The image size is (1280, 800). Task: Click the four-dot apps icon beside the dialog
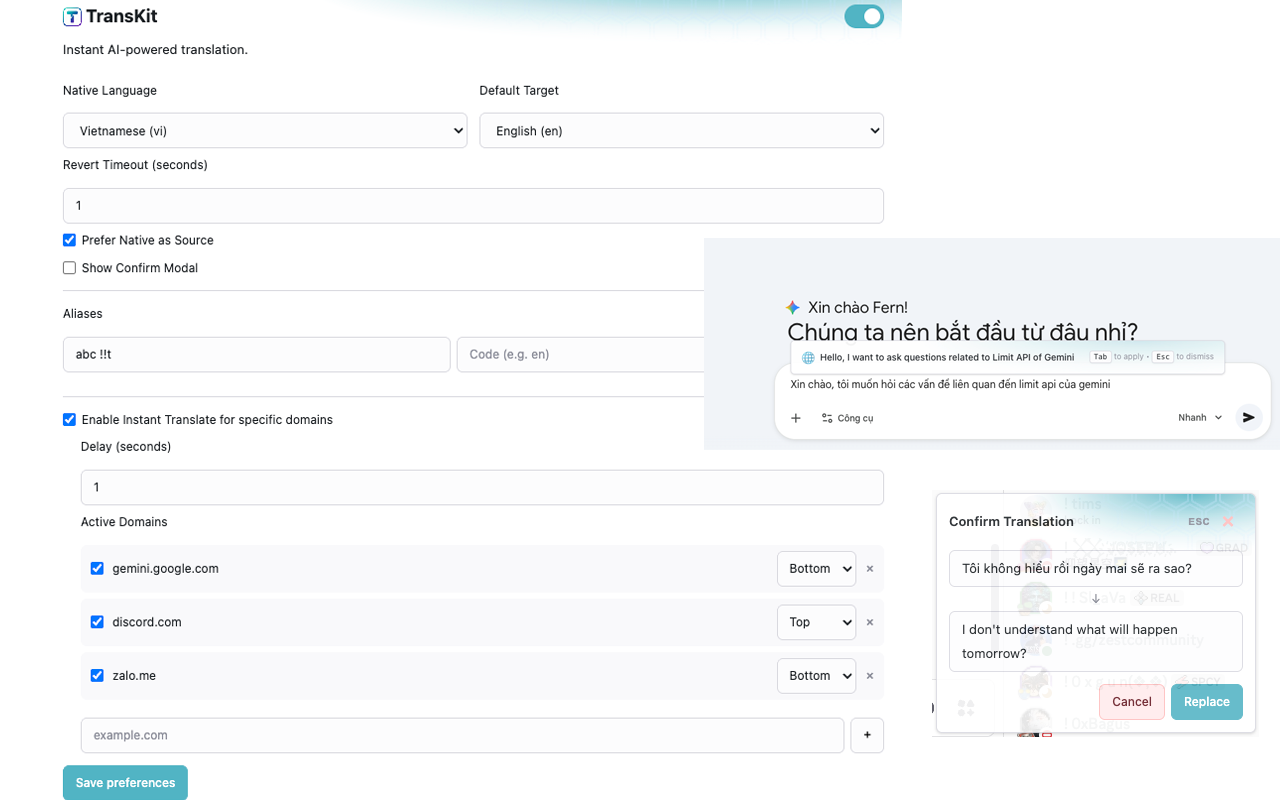pyautogui.click(x=966, y=708)
